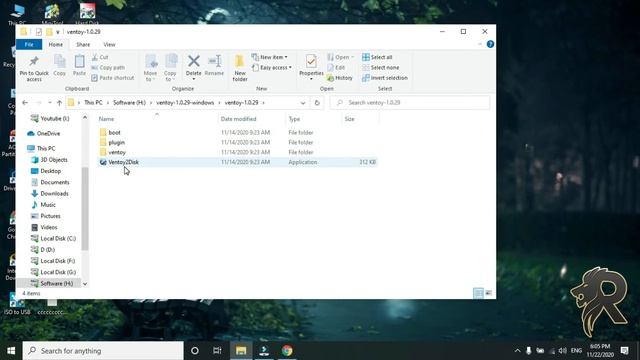Switch to large icons view
Viewport: 640px width, 360px height.
click(x=489, y=293)
